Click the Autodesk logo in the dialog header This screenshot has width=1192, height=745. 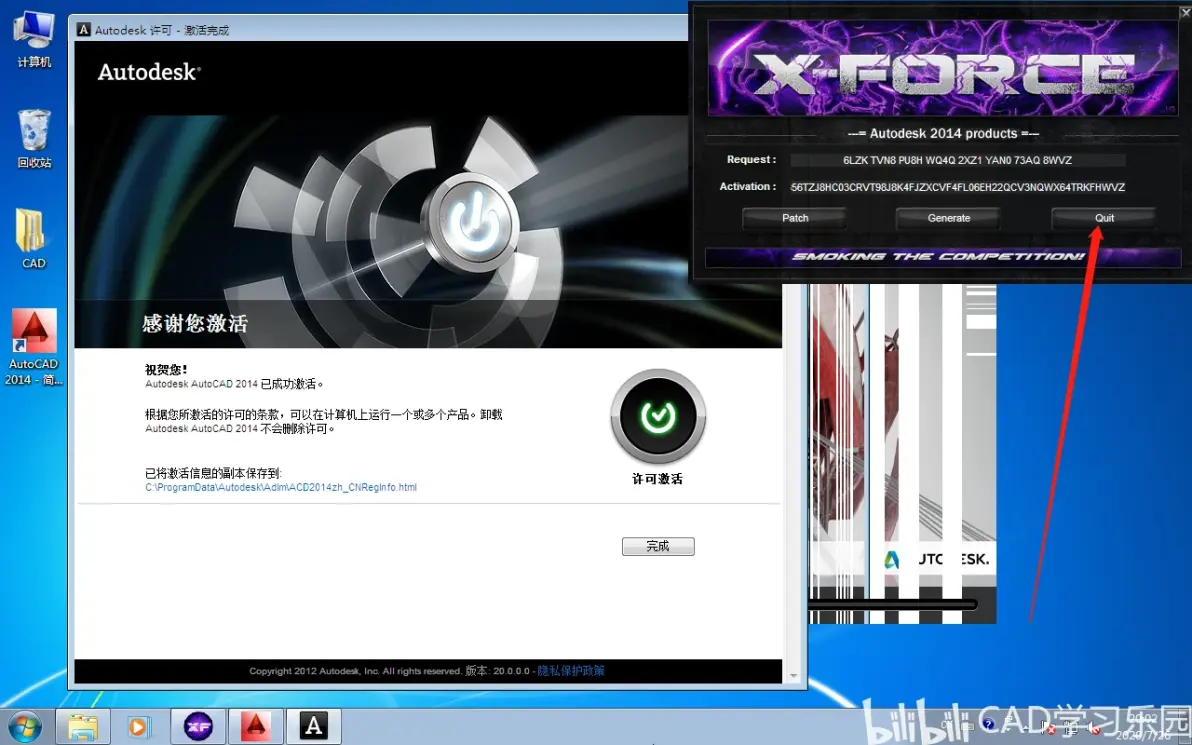tap(149, 72)
